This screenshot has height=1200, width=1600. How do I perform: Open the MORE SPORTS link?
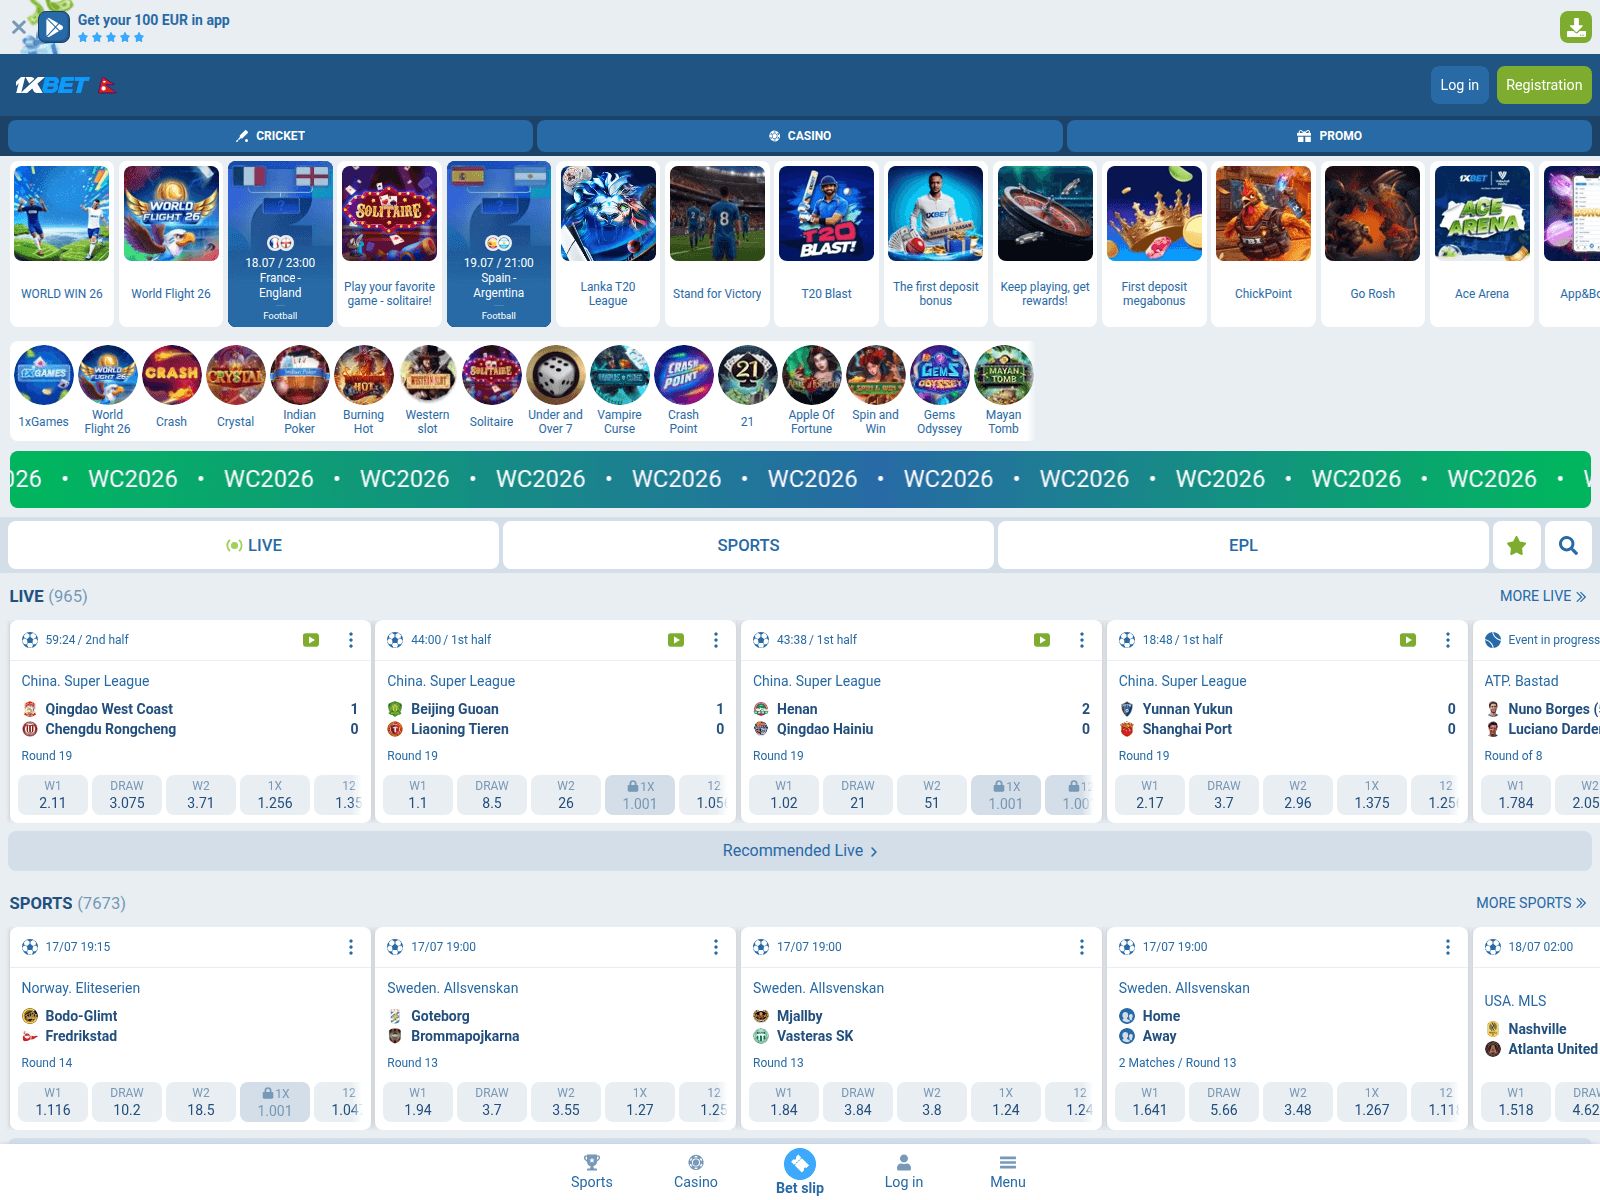tap(1531, 903)
